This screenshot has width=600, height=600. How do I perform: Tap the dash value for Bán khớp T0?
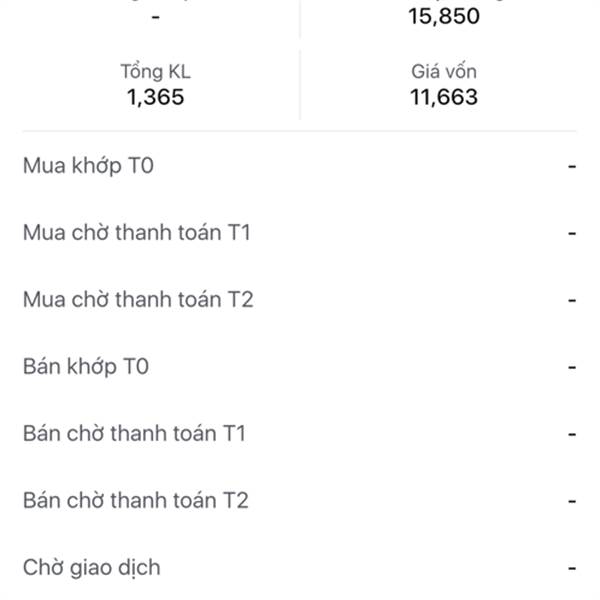tap(572, 367)
